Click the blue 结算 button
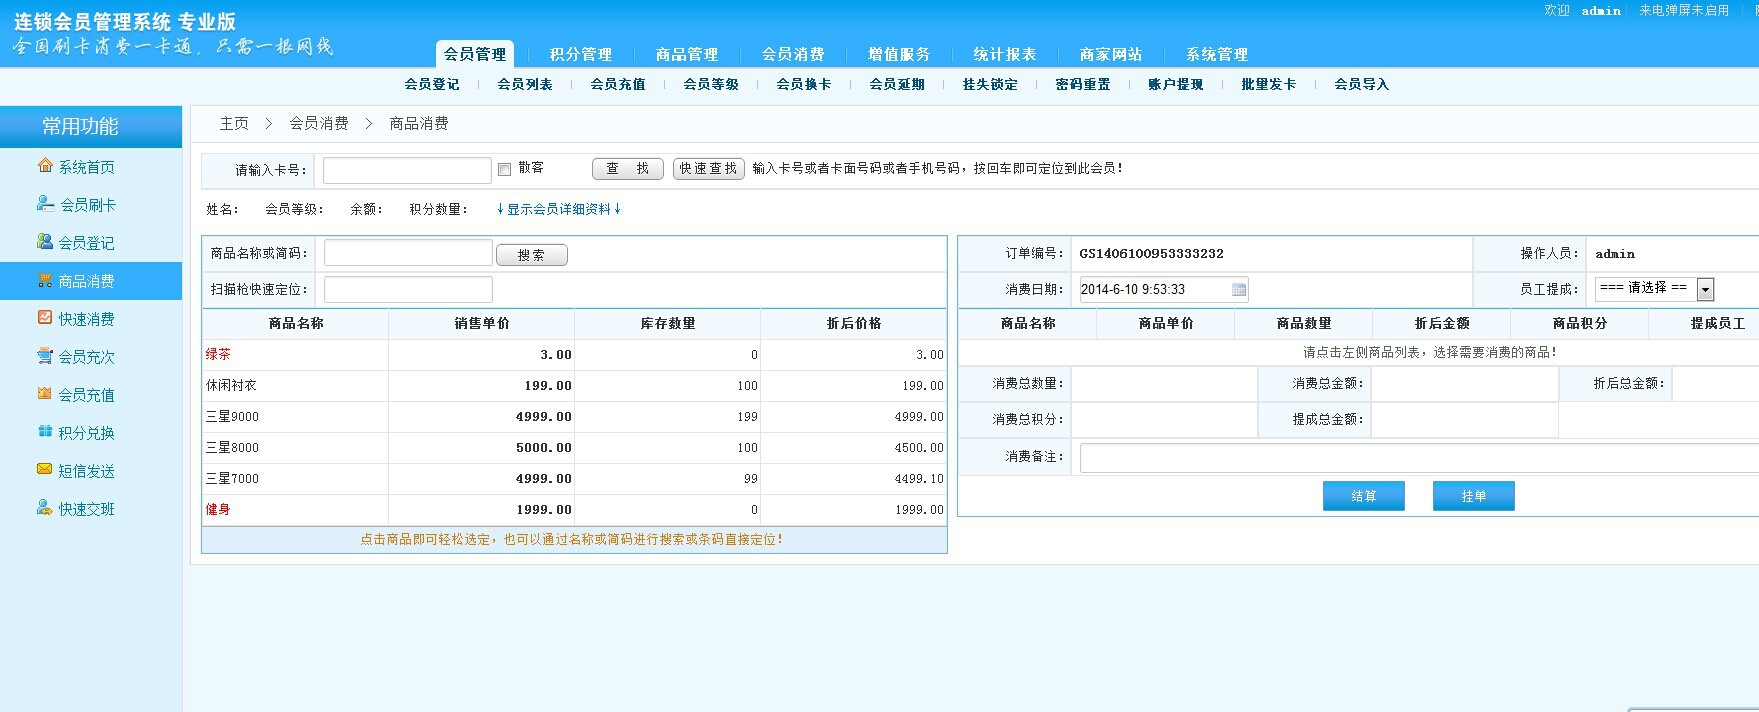This screenshot has width=1759, height=712. [x=1364, y=496]
